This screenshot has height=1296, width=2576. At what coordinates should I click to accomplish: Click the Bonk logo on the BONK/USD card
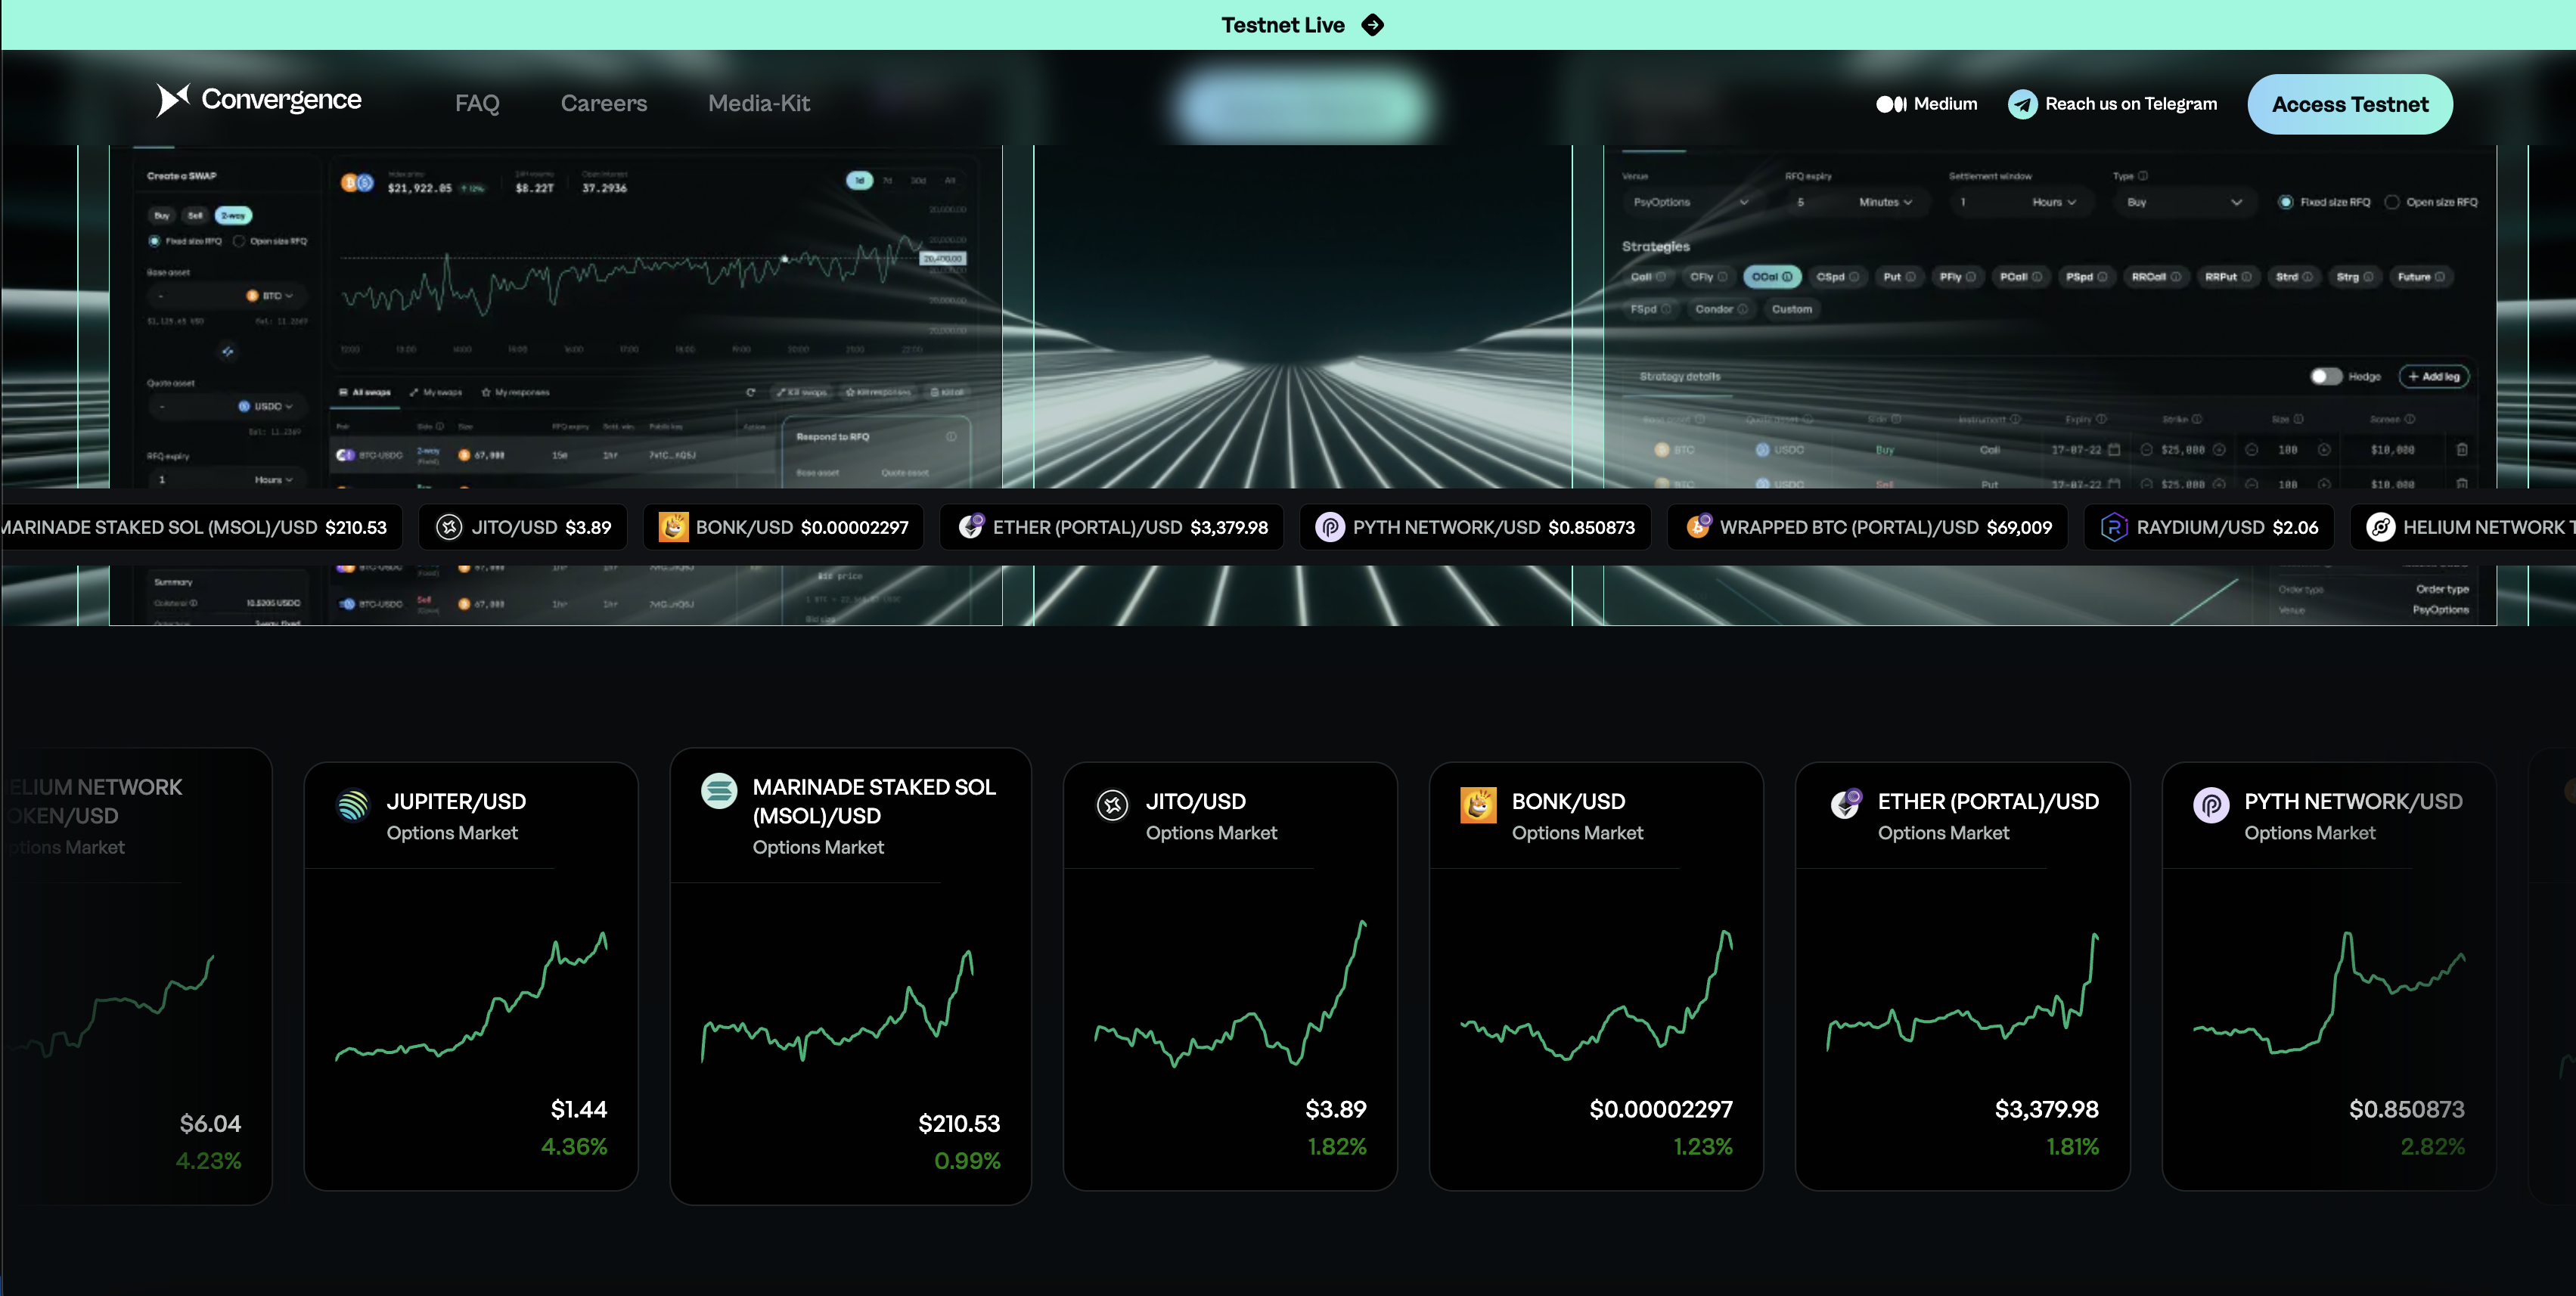click(1478, 805)
